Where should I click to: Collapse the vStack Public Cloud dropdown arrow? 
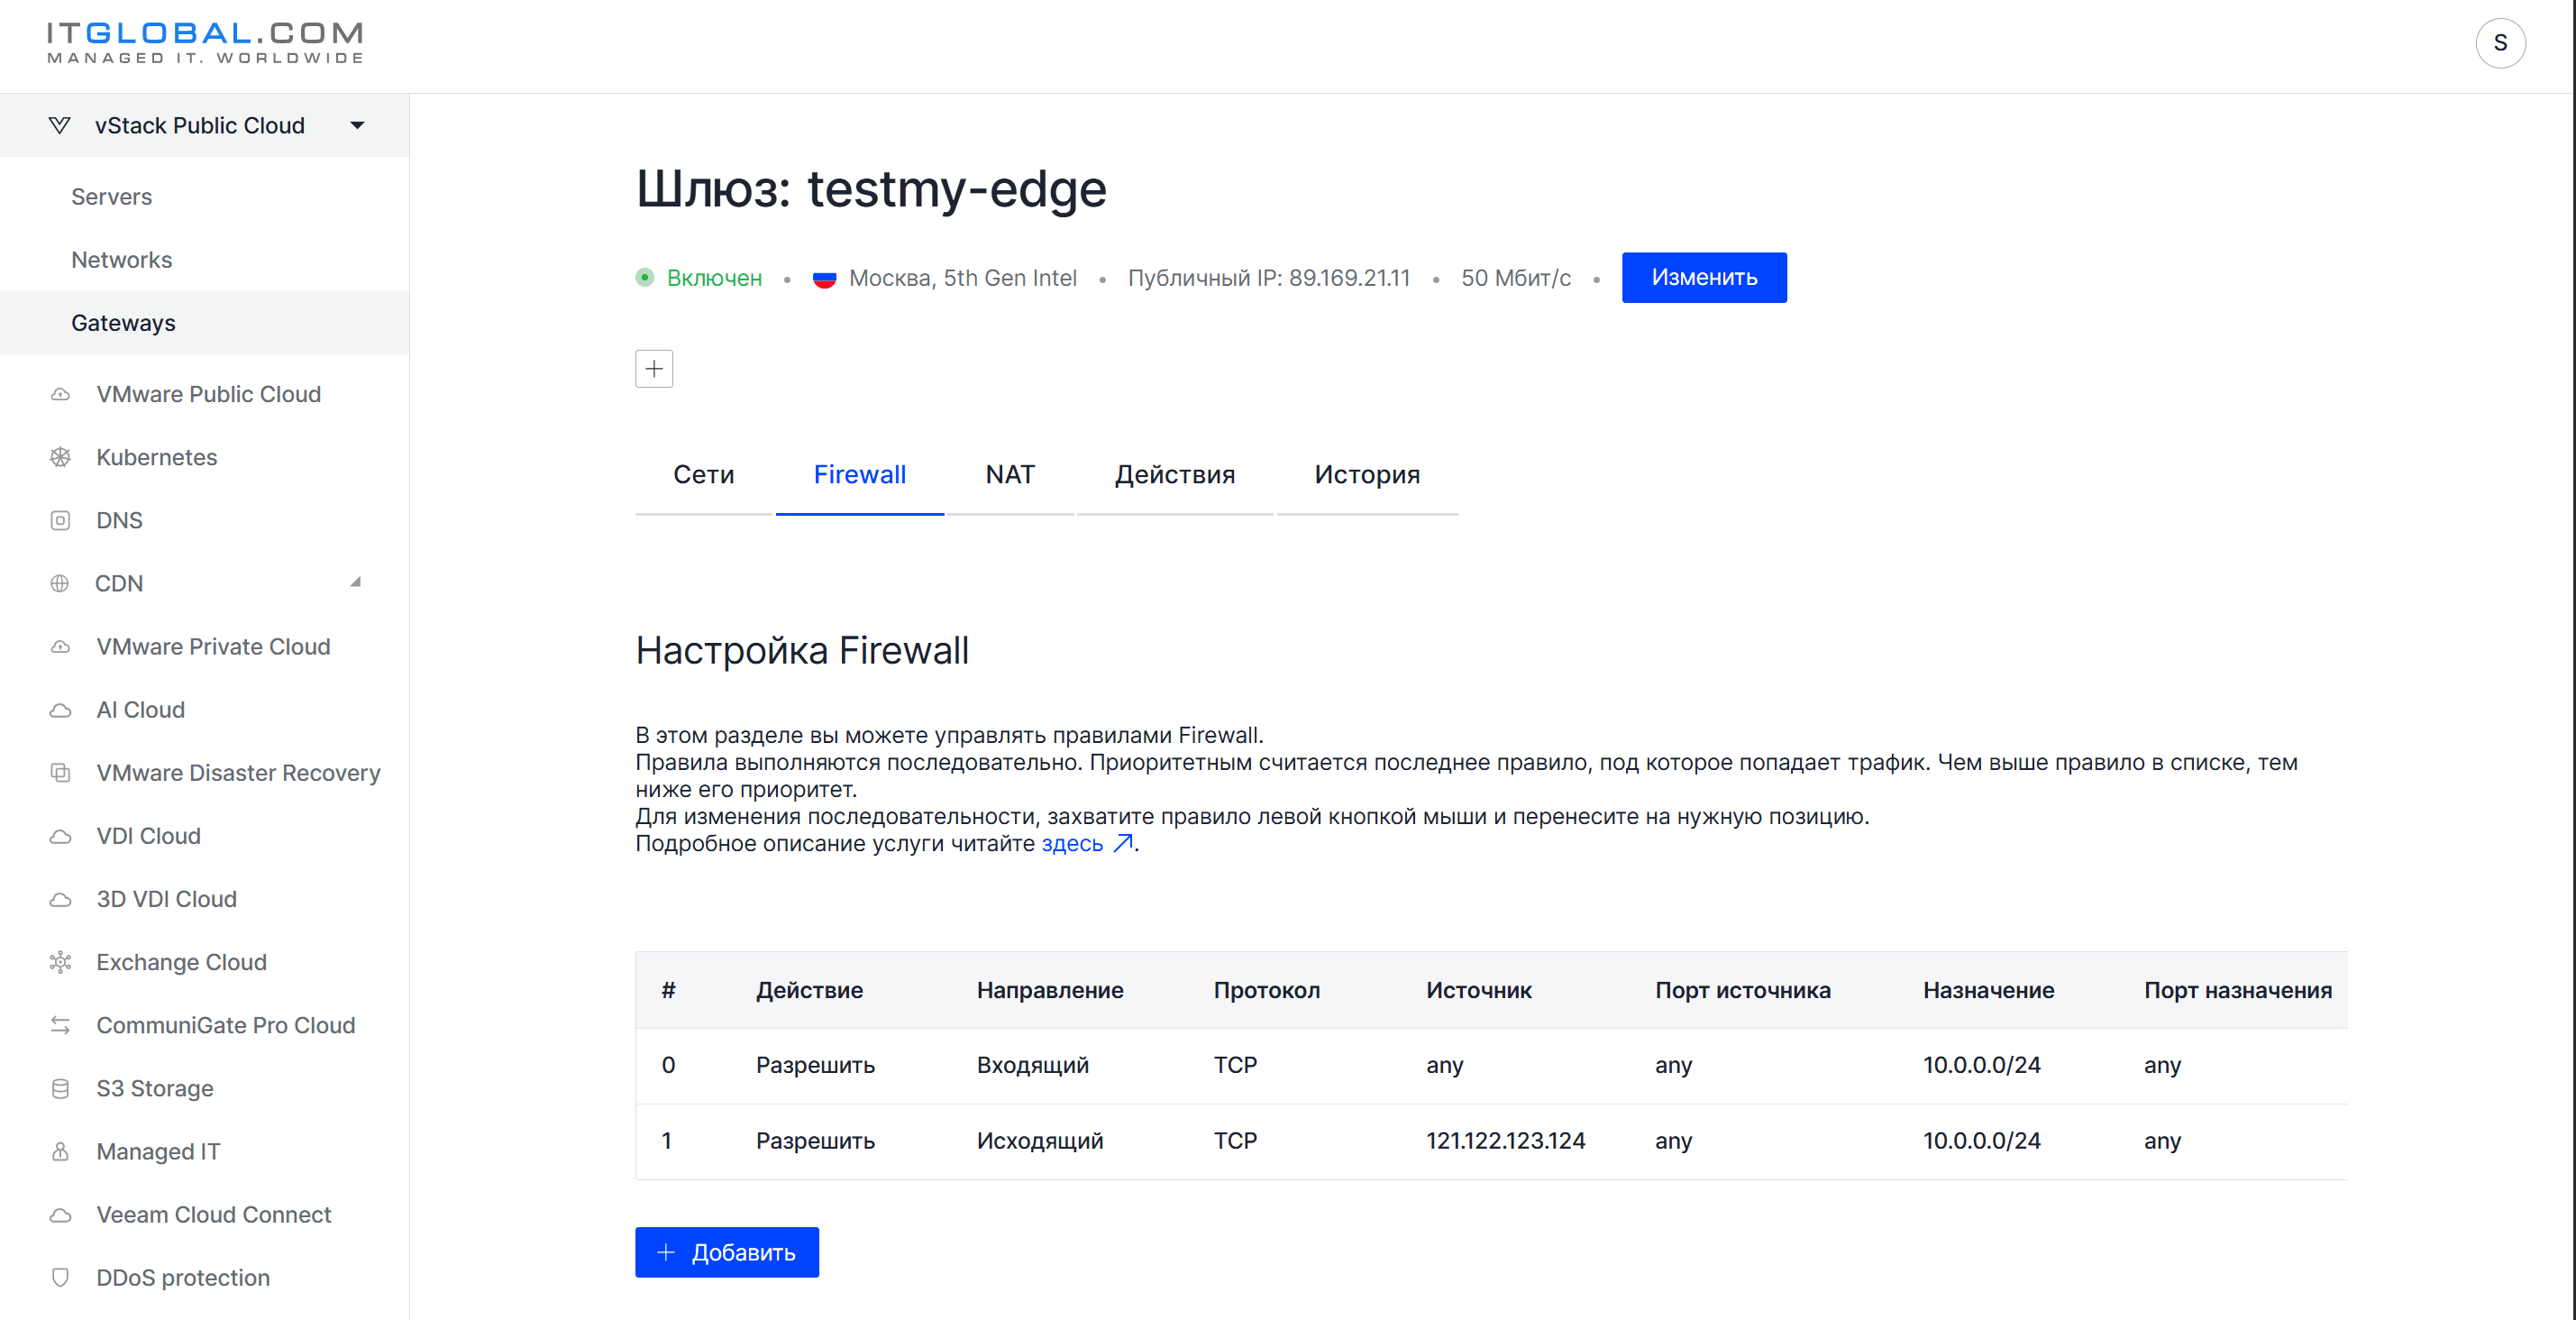tap(357, 125)
